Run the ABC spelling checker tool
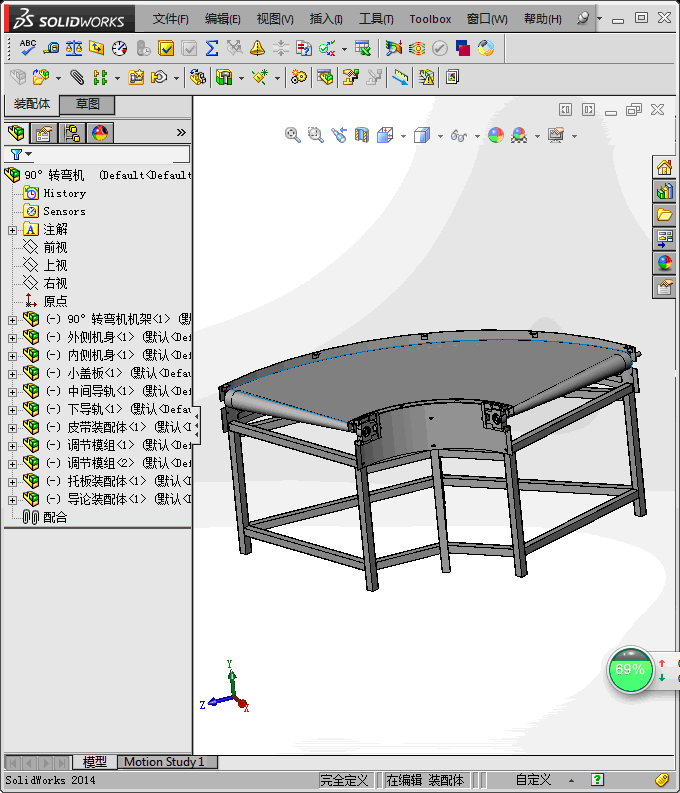This screenshot has height=793, width=680. (27, 48)
